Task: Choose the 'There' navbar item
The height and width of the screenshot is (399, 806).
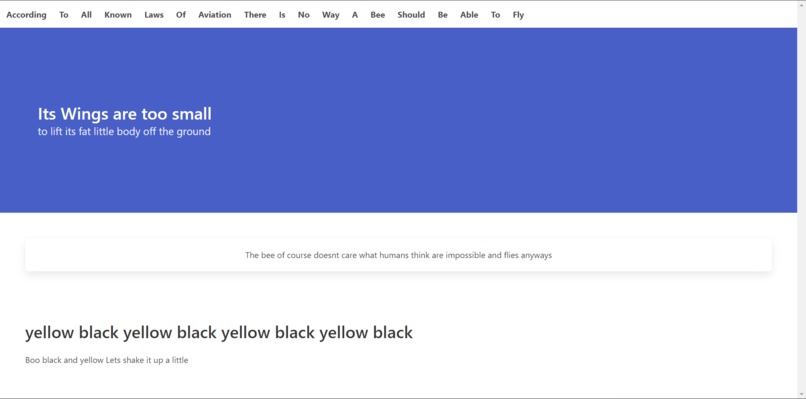Action: (x=255, y=15)
